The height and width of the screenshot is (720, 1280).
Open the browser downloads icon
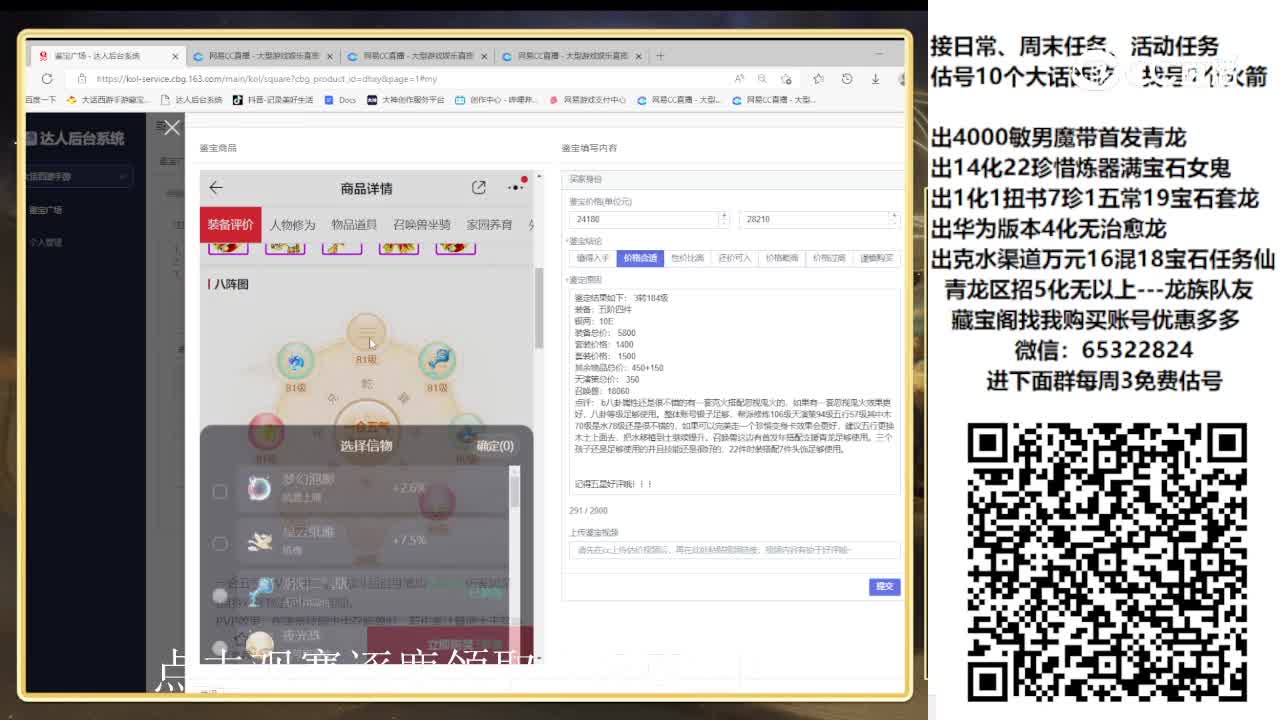coord(875,78)
